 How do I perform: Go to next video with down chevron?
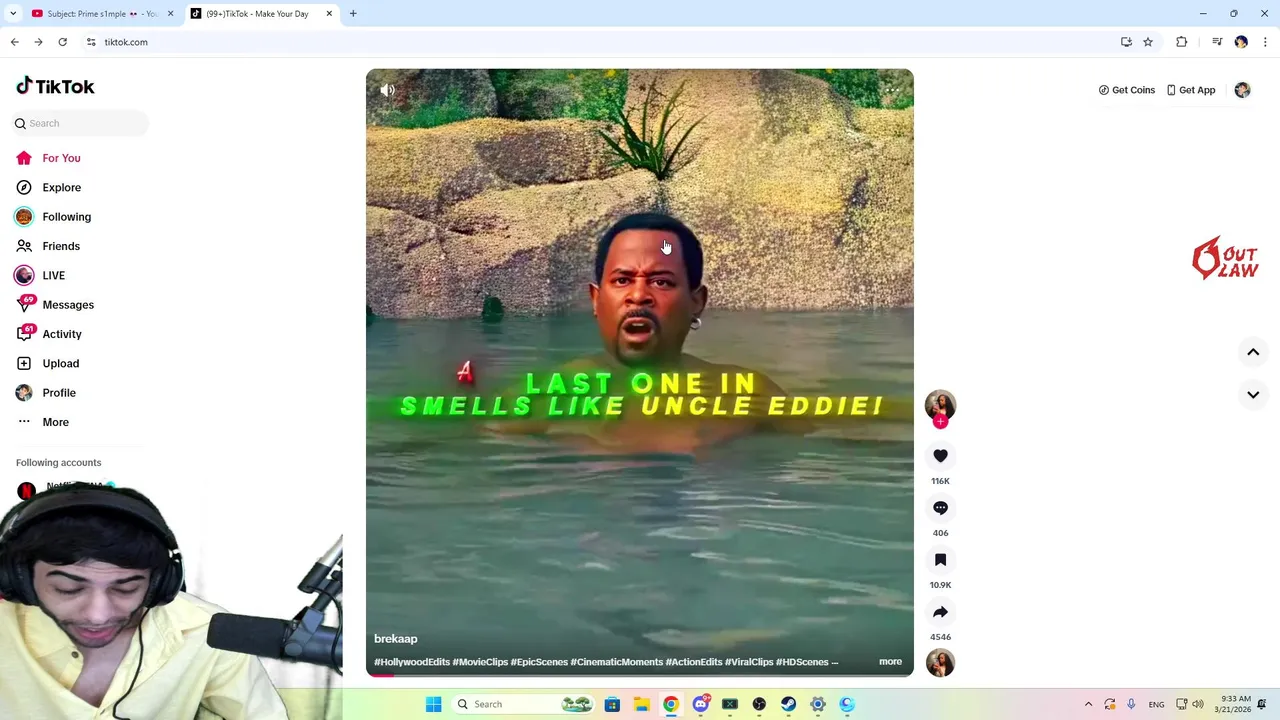1253,395
